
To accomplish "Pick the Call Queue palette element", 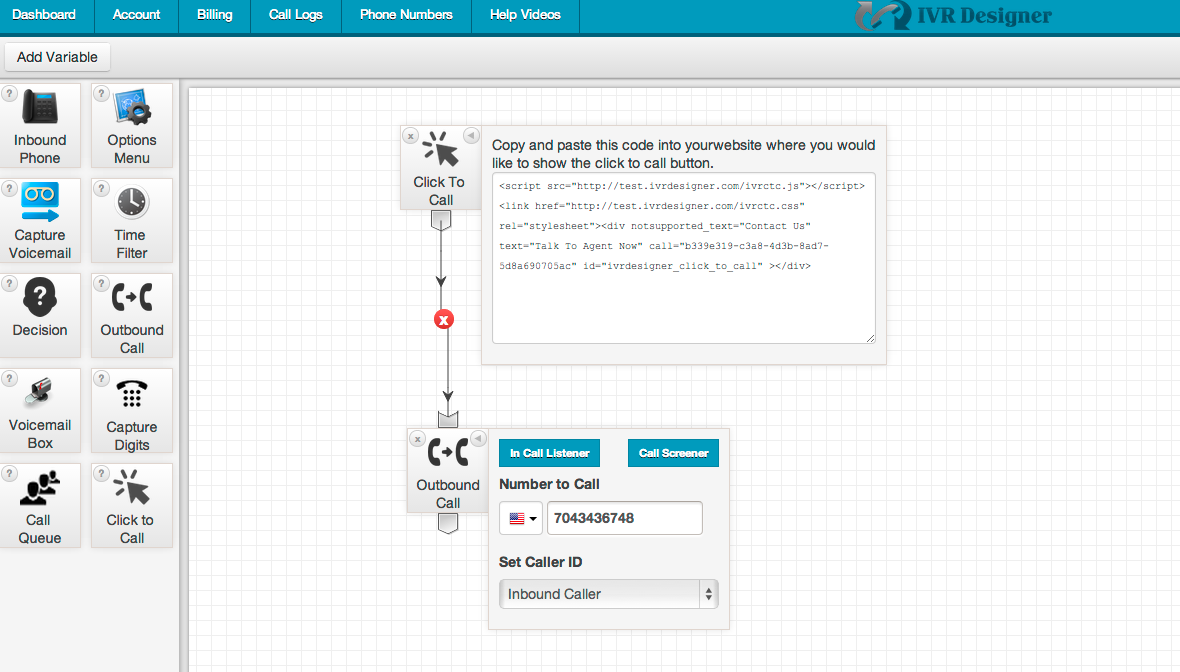I will (x=40, y=505).
